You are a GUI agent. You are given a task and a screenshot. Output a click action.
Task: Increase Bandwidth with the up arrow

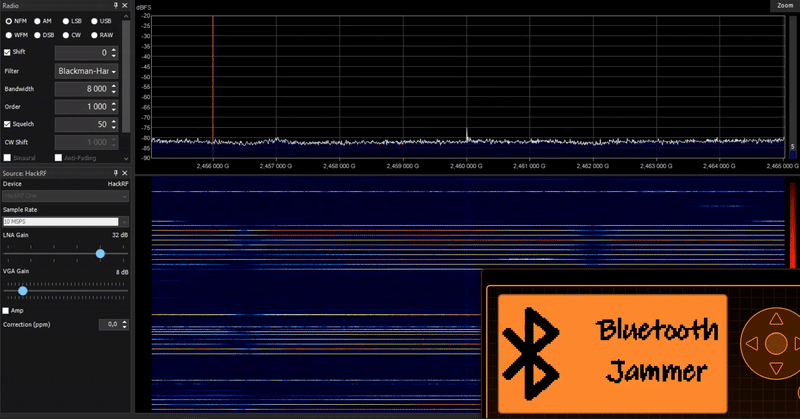click(114, 86)
